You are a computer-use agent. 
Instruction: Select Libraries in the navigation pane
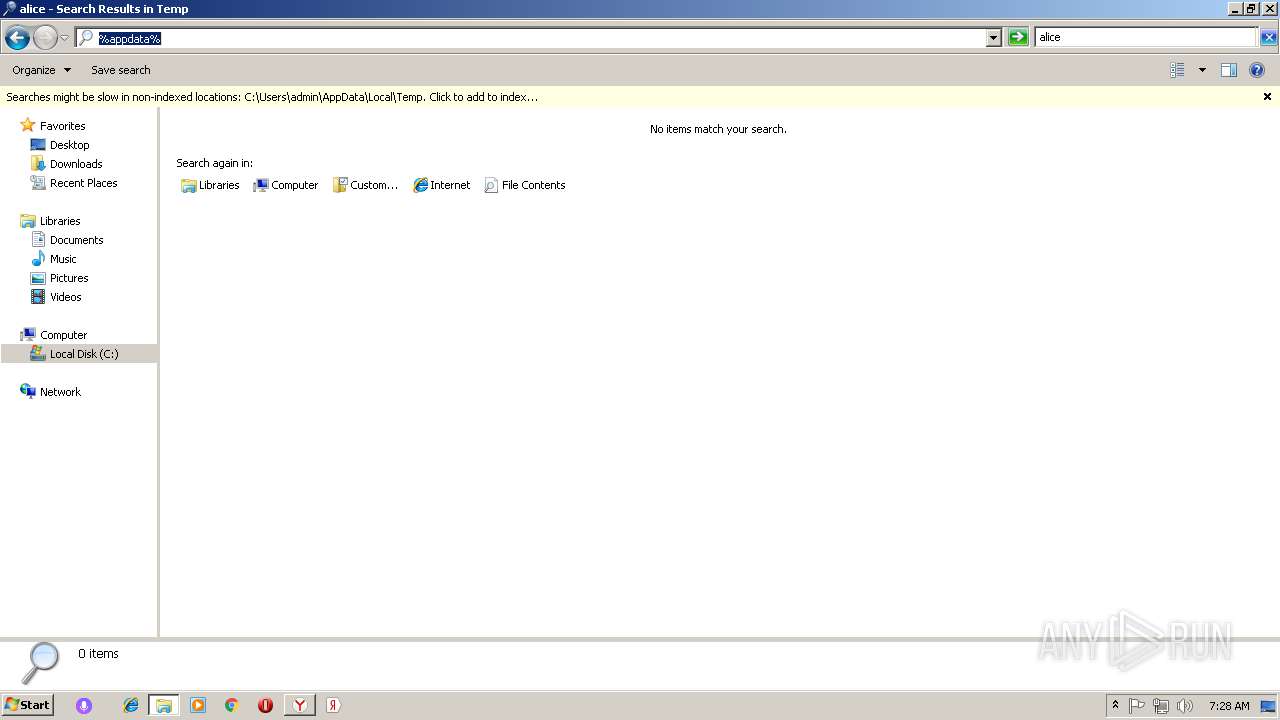tap(60, 221)
